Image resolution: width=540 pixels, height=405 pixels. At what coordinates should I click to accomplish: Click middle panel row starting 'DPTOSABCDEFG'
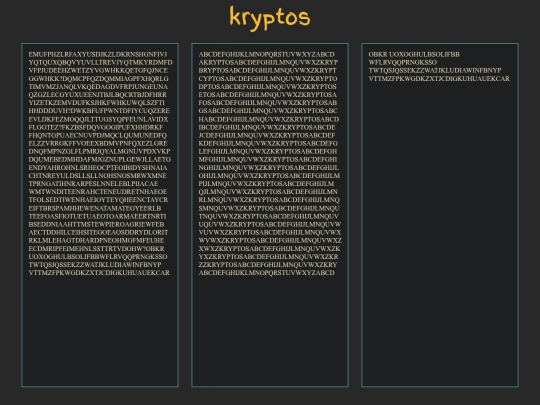[x=268, y=87]
